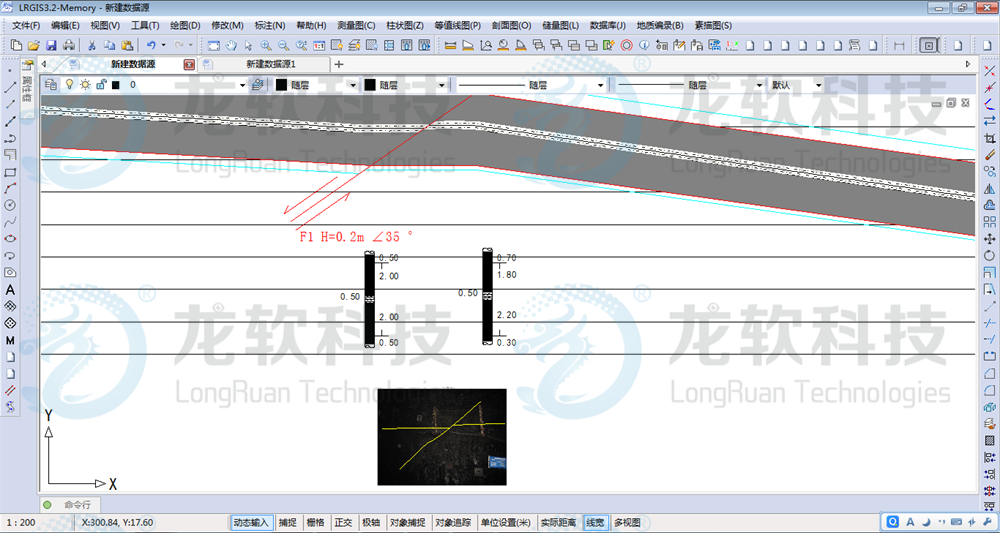Viewport: 1000px width, 533px height.
Task: Click the Print icon in toolbar
Action: 68,45
